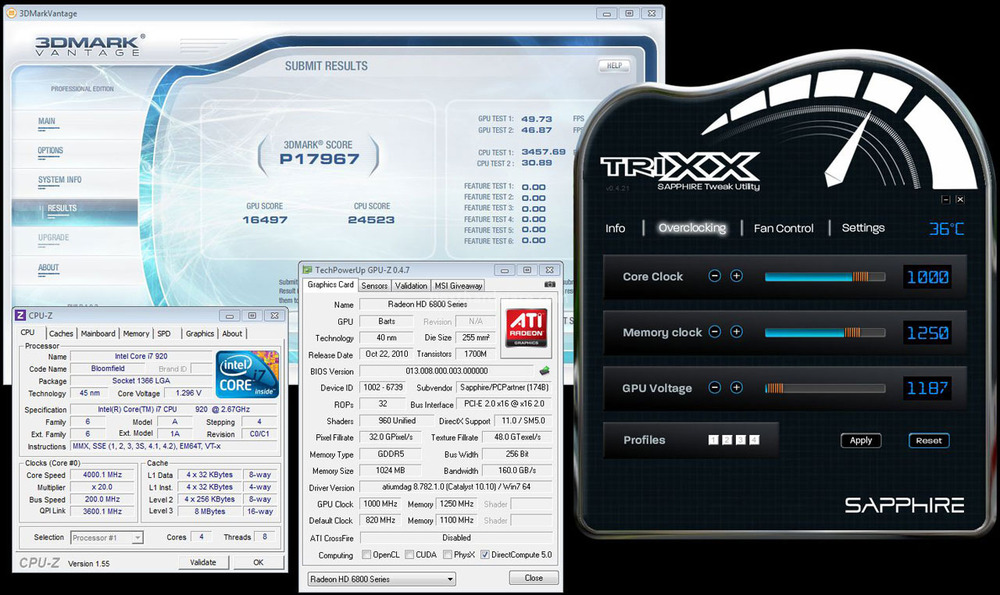Open the Info tab in TRIXX

tap(615, 228)
